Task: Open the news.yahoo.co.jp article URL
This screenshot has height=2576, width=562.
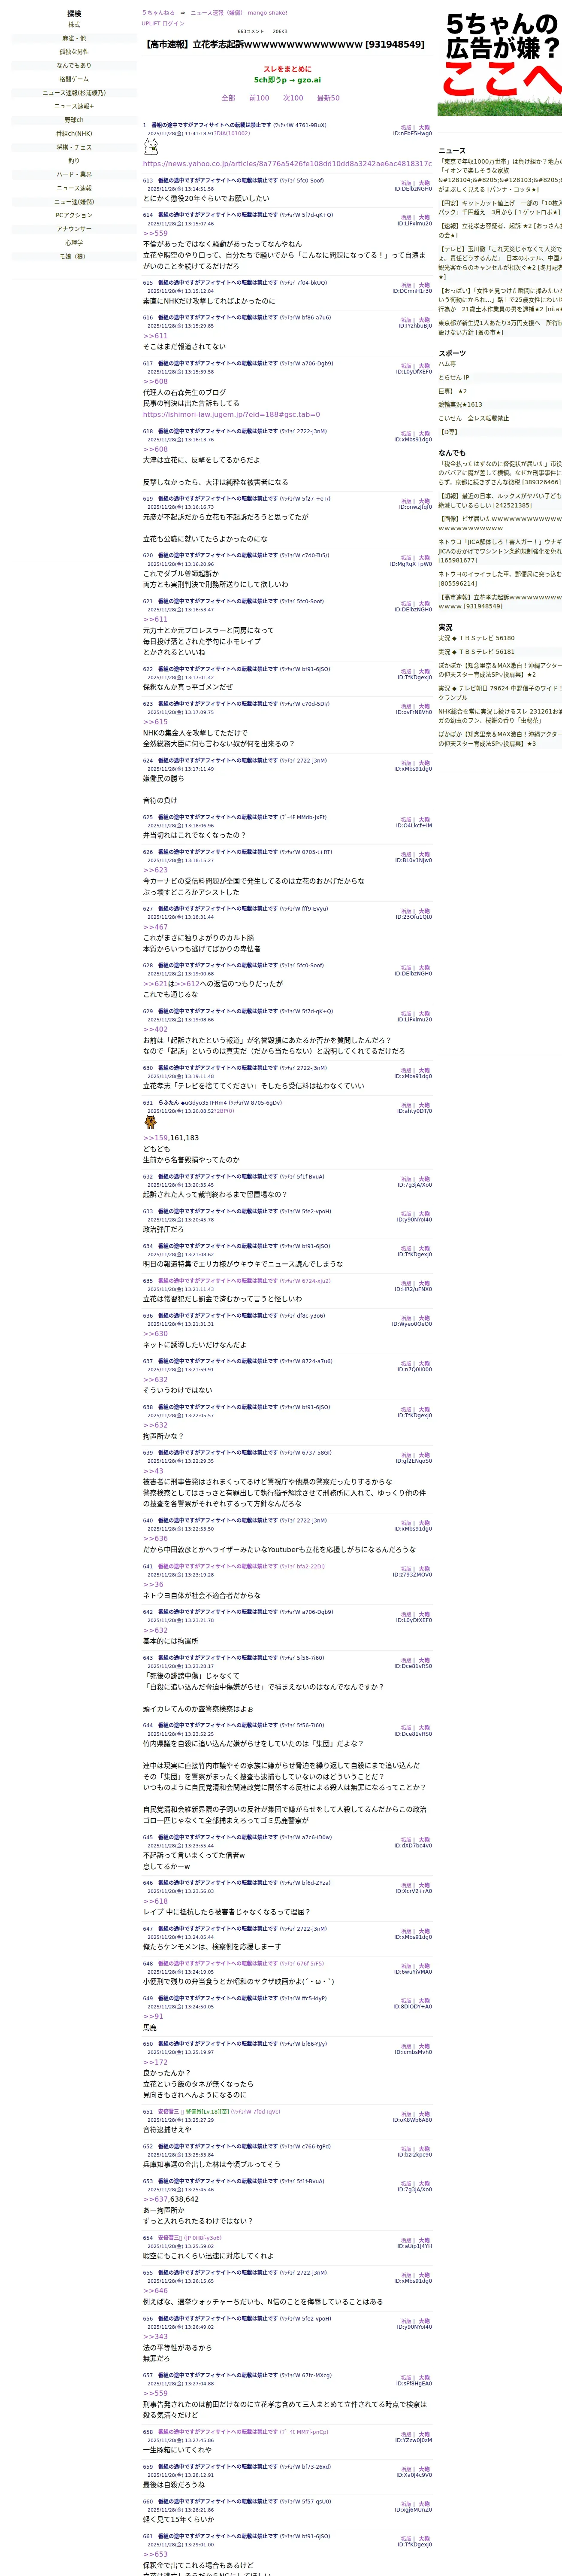Action: [x=287, y=164]
